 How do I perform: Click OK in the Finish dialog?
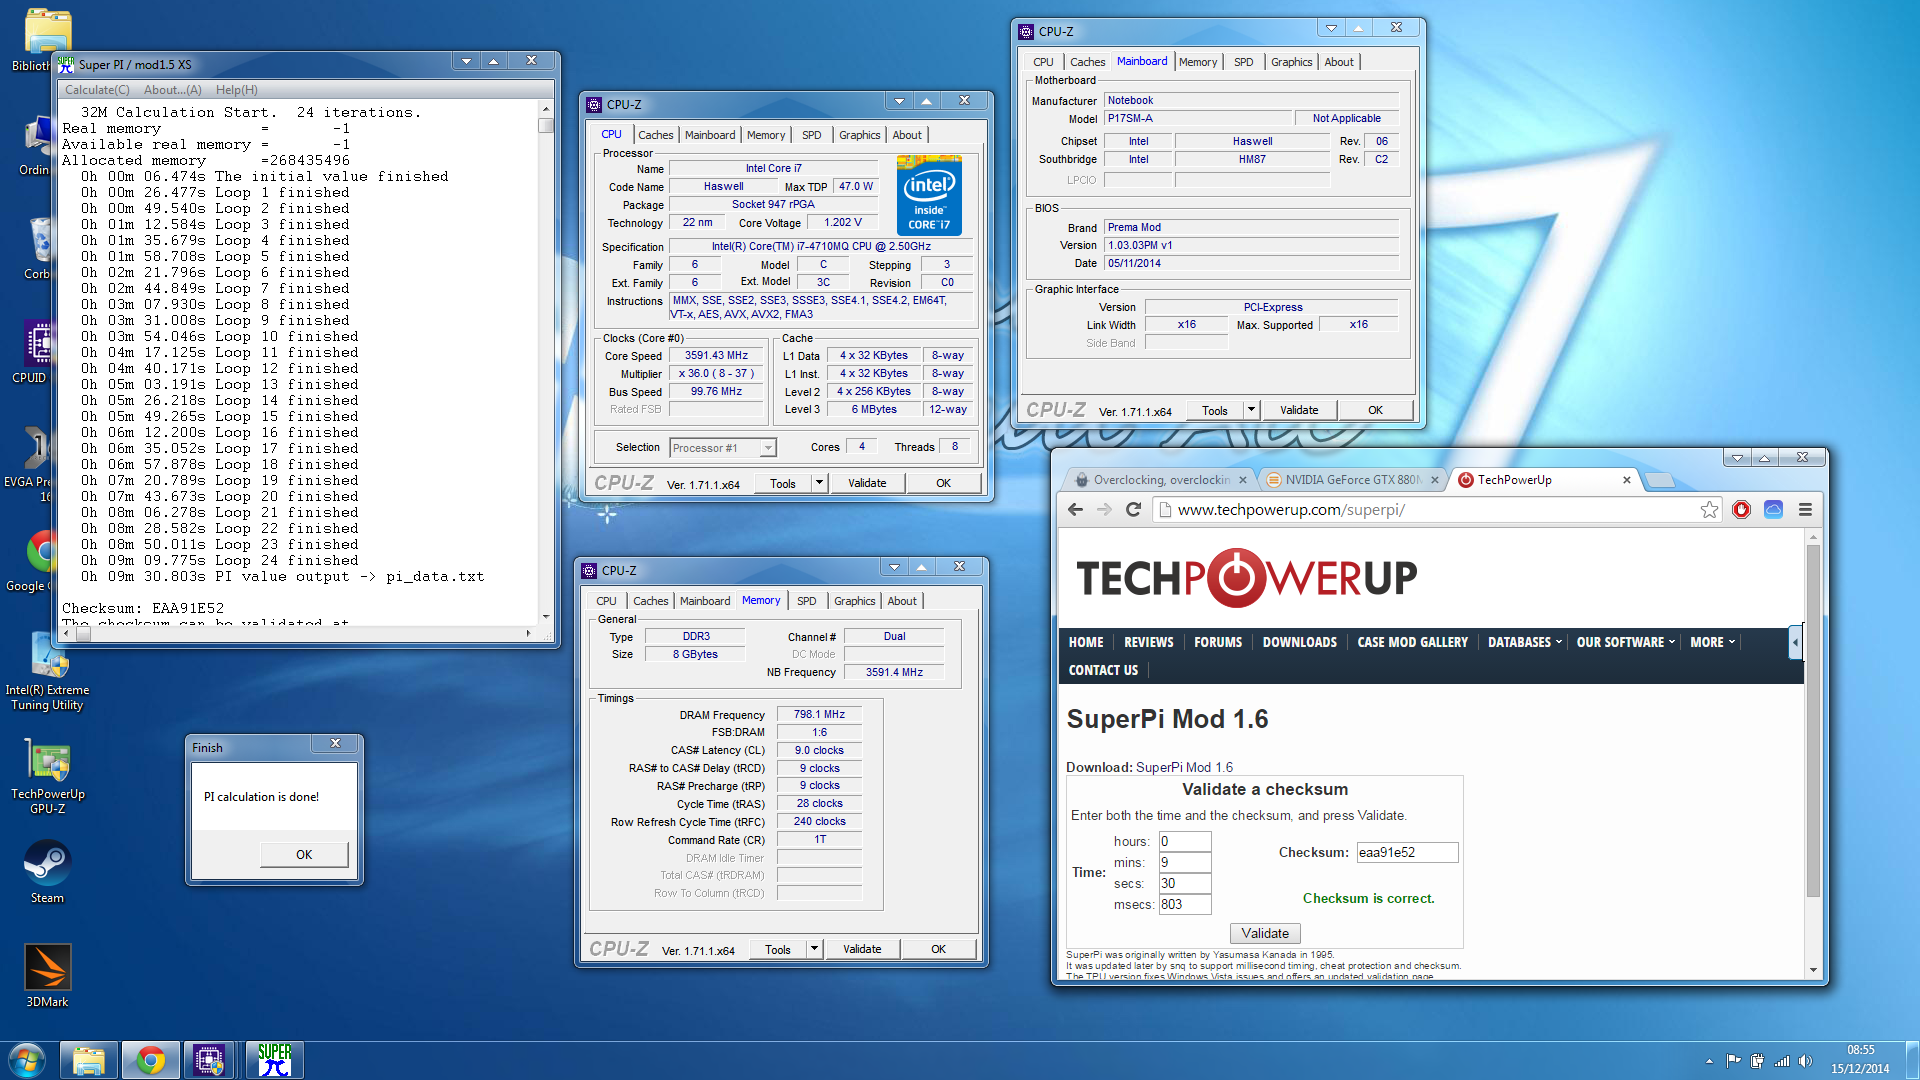(x=304, y=854)
